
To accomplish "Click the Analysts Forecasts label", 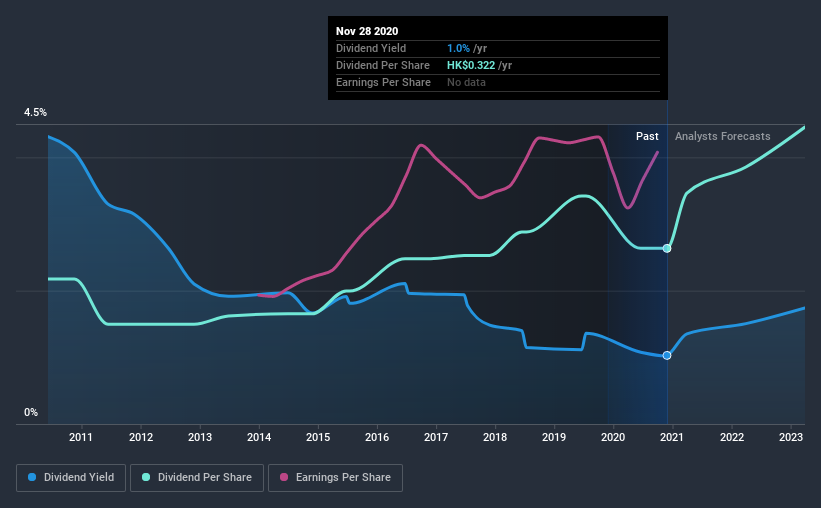I will click(723, 136).
